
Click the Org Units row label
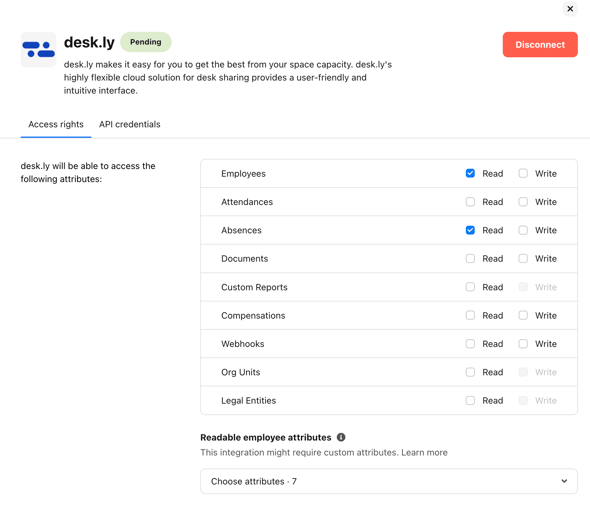[x=241, y=372]
